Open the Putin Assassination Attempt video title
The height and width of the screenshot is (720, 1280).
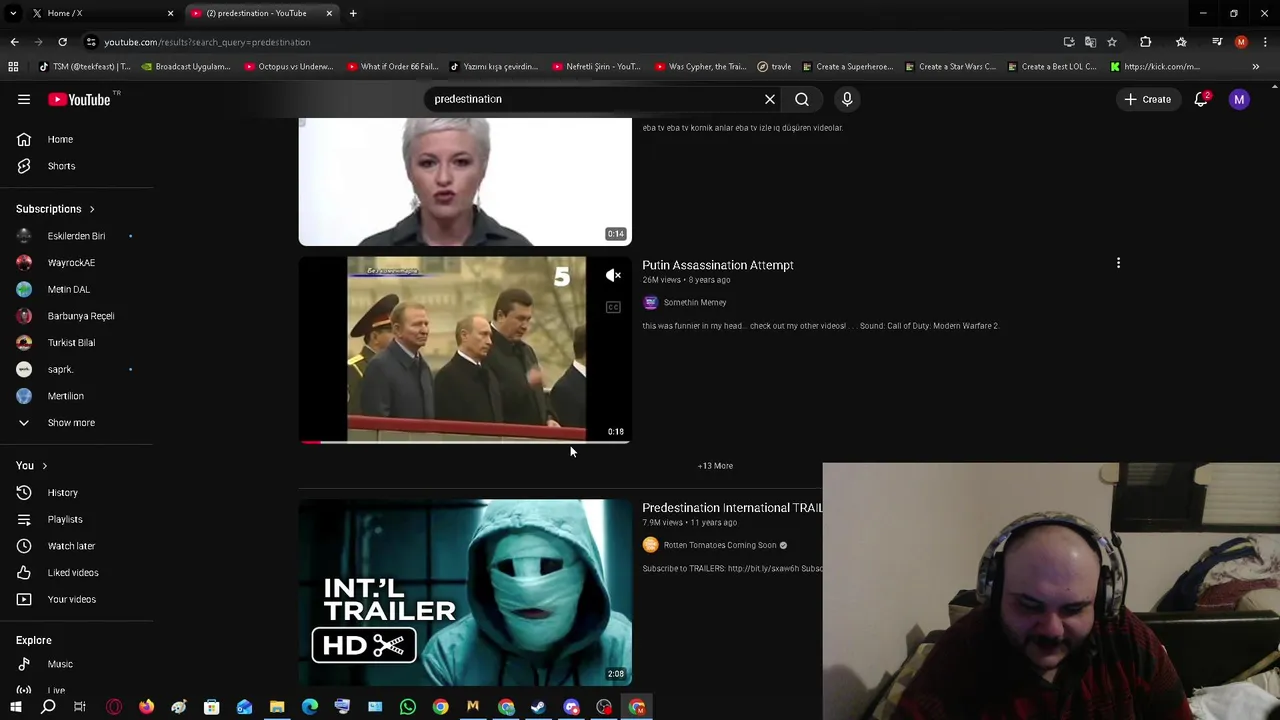pos(718,265)
